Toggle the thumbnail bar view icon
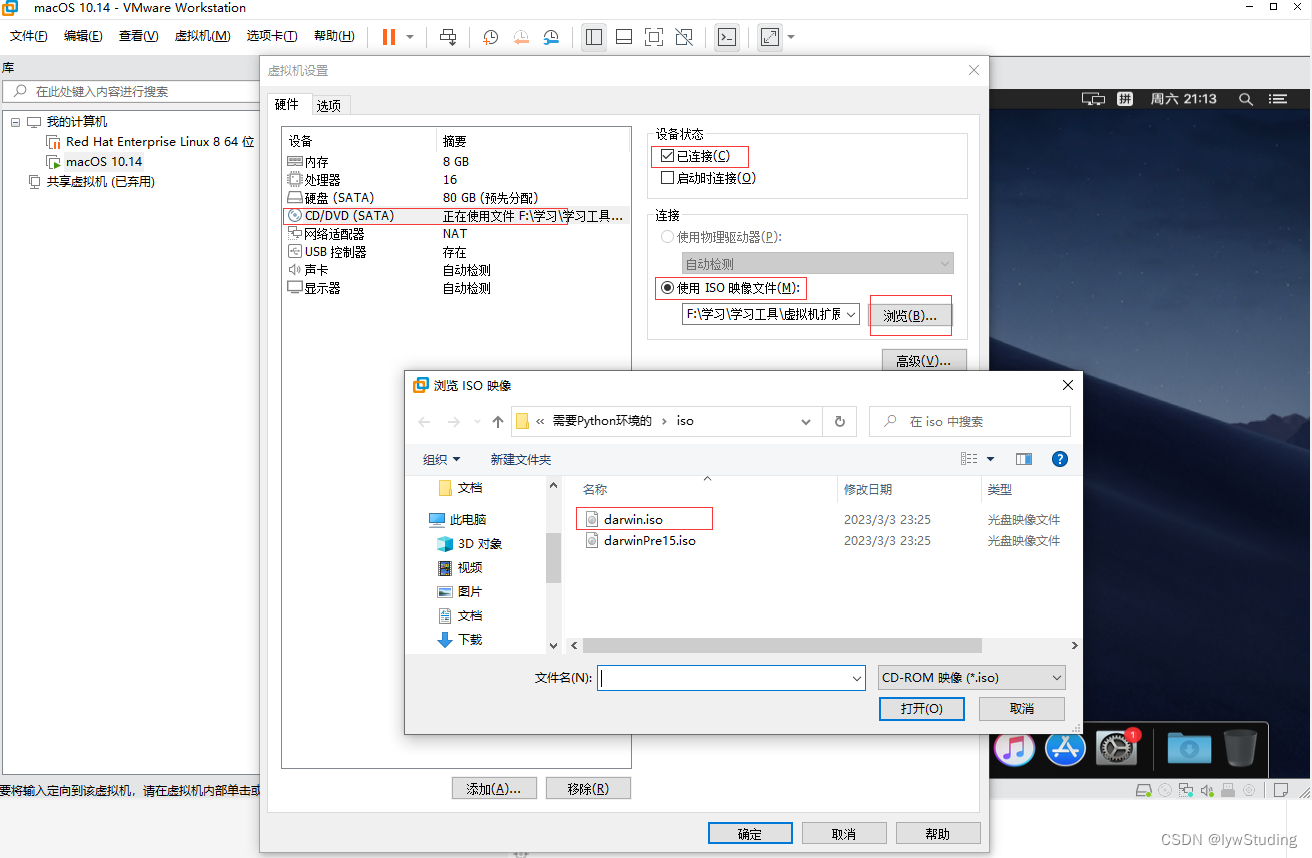The image size is (1312, 858). (624, 37)
